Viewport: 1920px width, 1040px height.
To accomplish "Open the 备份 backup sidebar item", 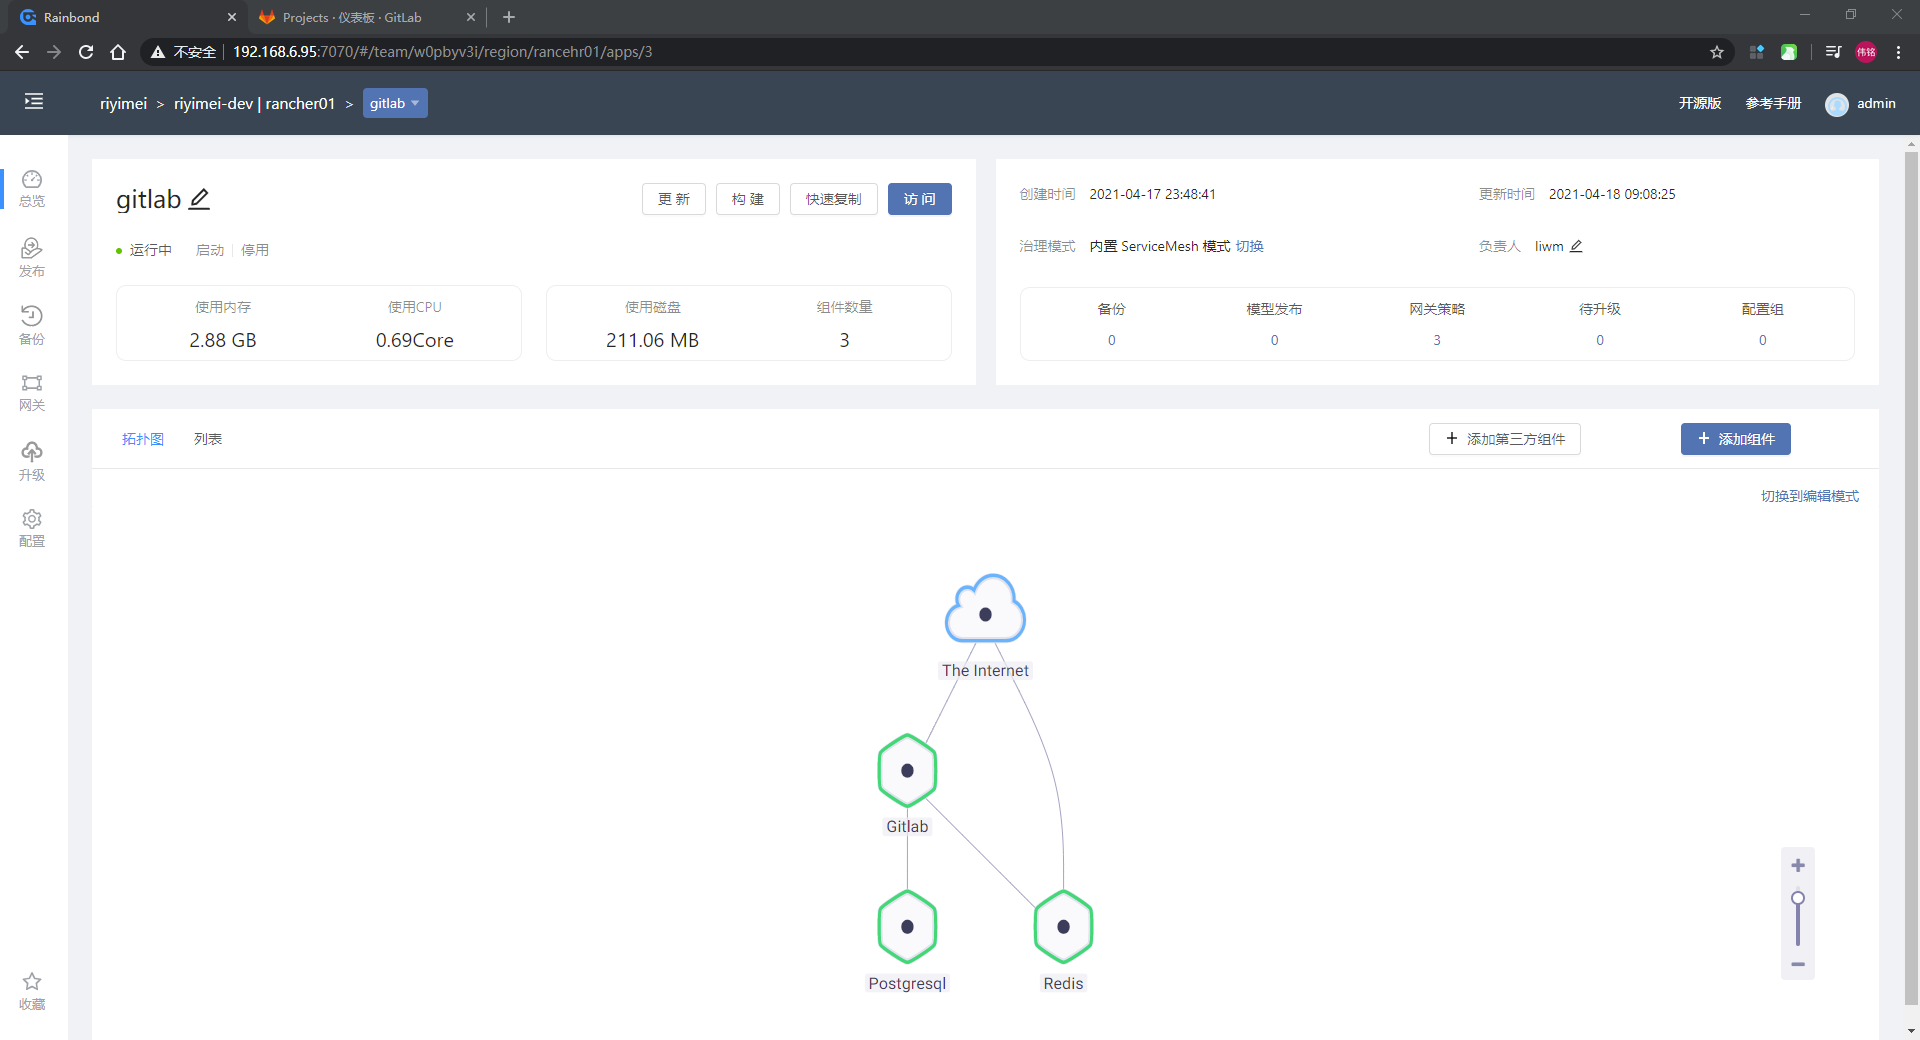I will 32,325.
